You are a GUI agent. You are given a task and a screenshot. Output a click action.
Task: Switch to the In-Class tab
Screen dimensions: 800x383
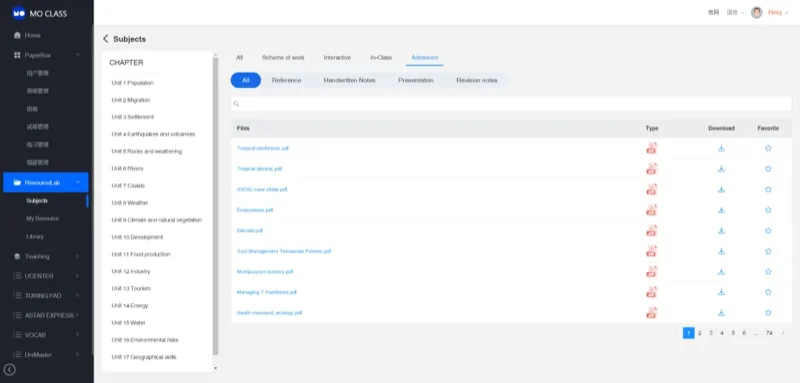[381, 58]
